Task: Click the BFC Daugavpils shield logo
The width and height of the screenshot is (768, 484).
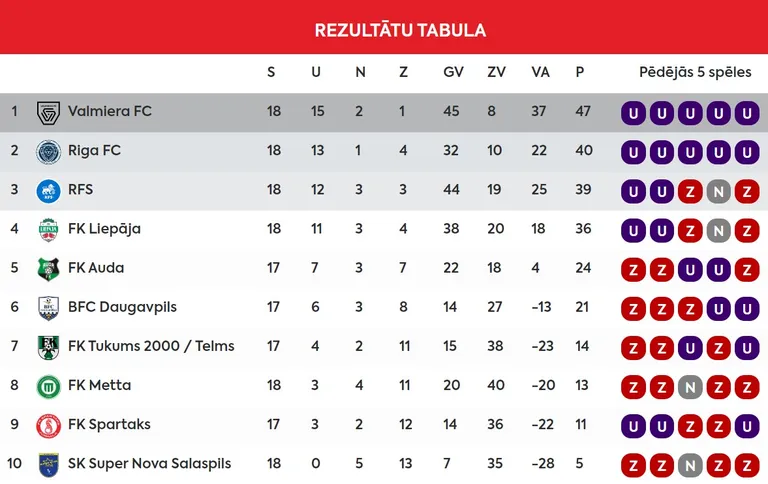Action: click(x=48, y=308)
